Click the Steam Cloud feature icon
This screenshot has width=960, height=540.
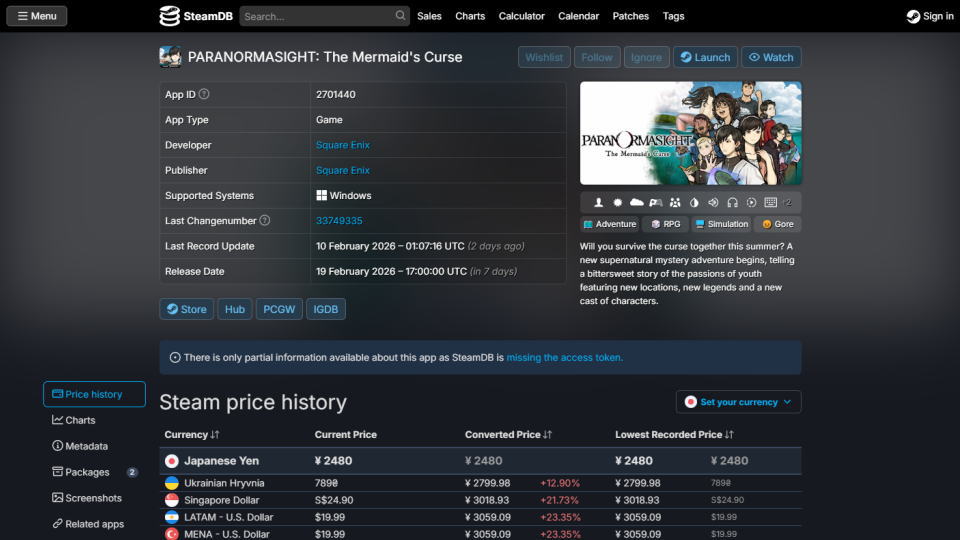click(636, 203)
